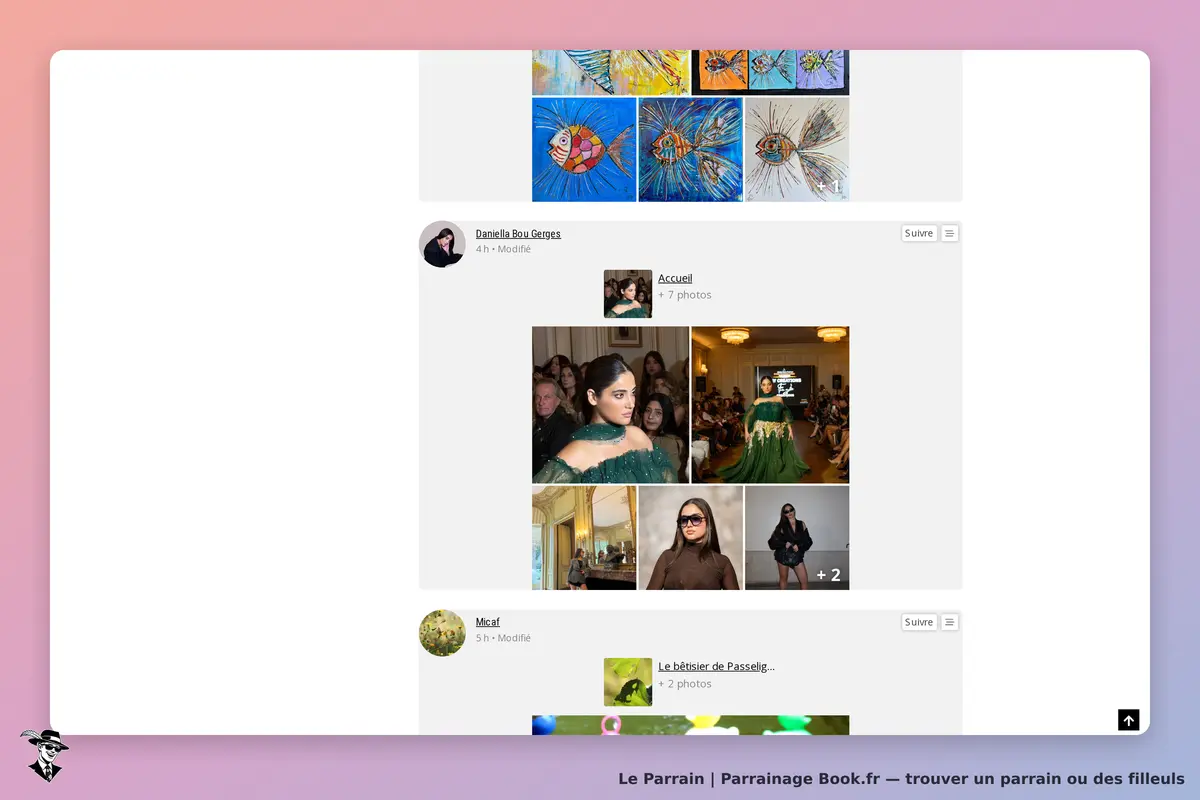View the blue spiky fish painting

tap(691, 149)
